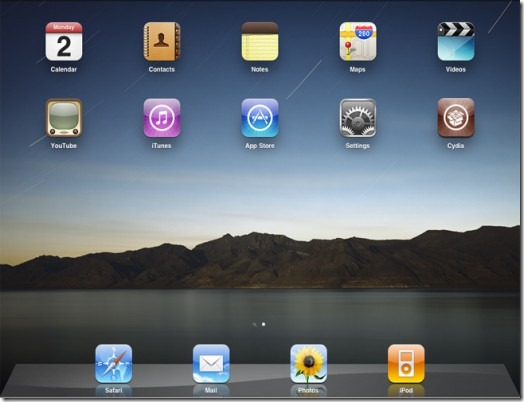The height and width of the screenshot is (402, 524).
Task: Open the Calendar app icon
Action: point(64,41)
